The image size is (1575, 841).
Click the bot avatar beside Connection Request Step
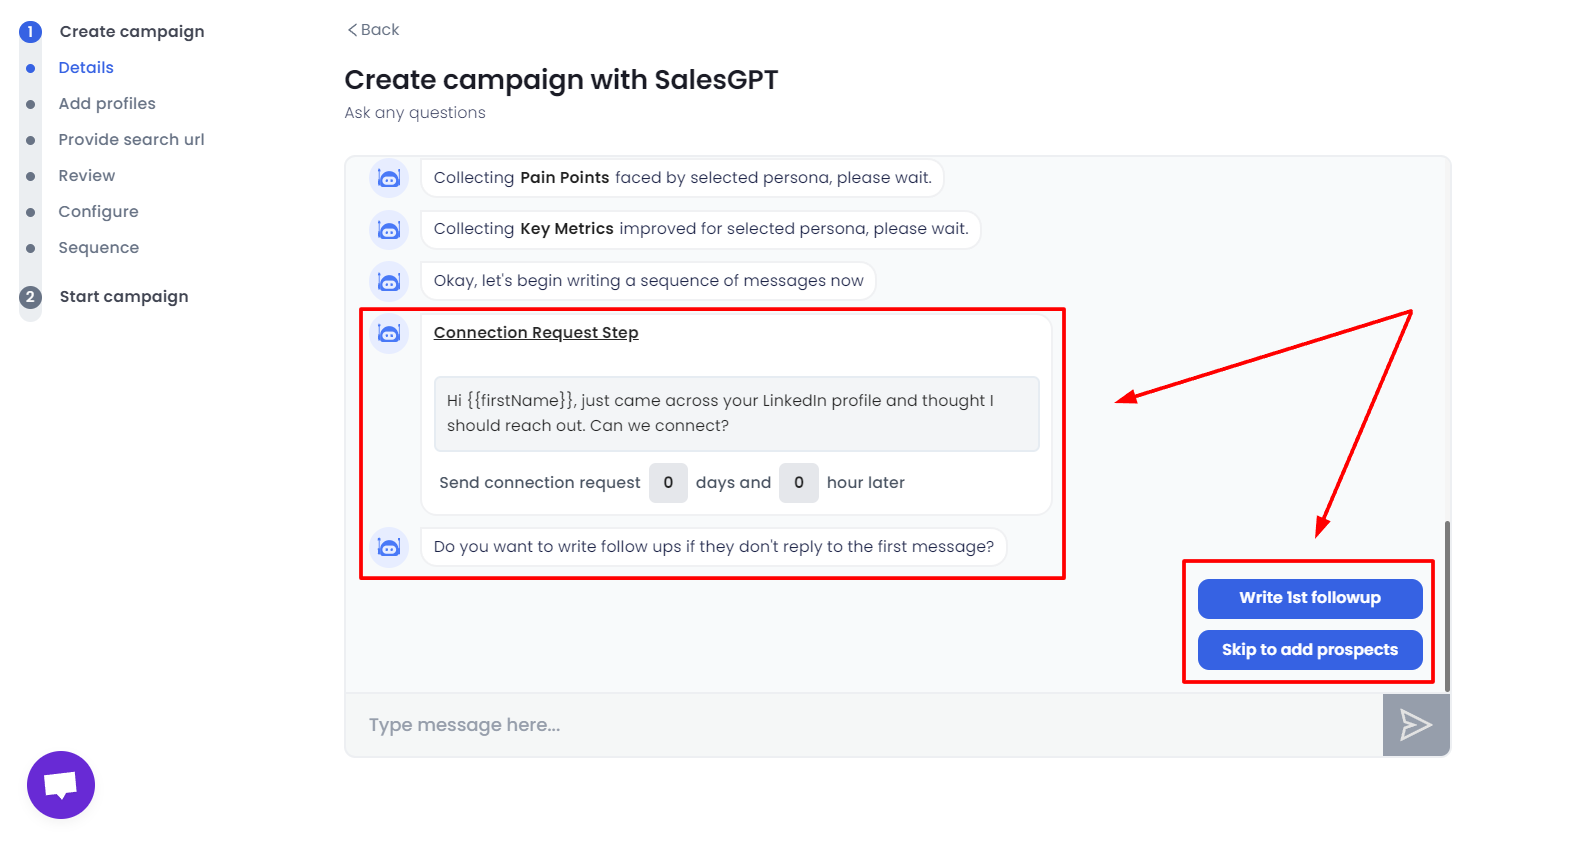click(389, 333)
